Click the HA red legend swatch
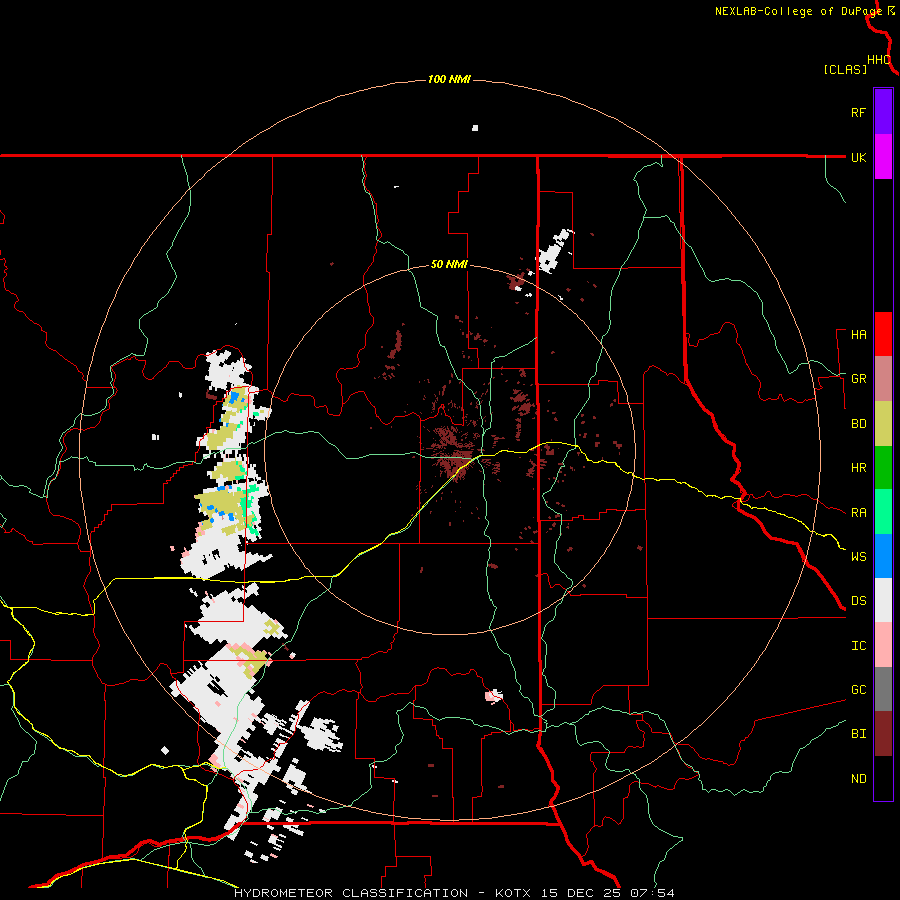The image size is (900, 900). pyautogui.click(x=883, y=334)
